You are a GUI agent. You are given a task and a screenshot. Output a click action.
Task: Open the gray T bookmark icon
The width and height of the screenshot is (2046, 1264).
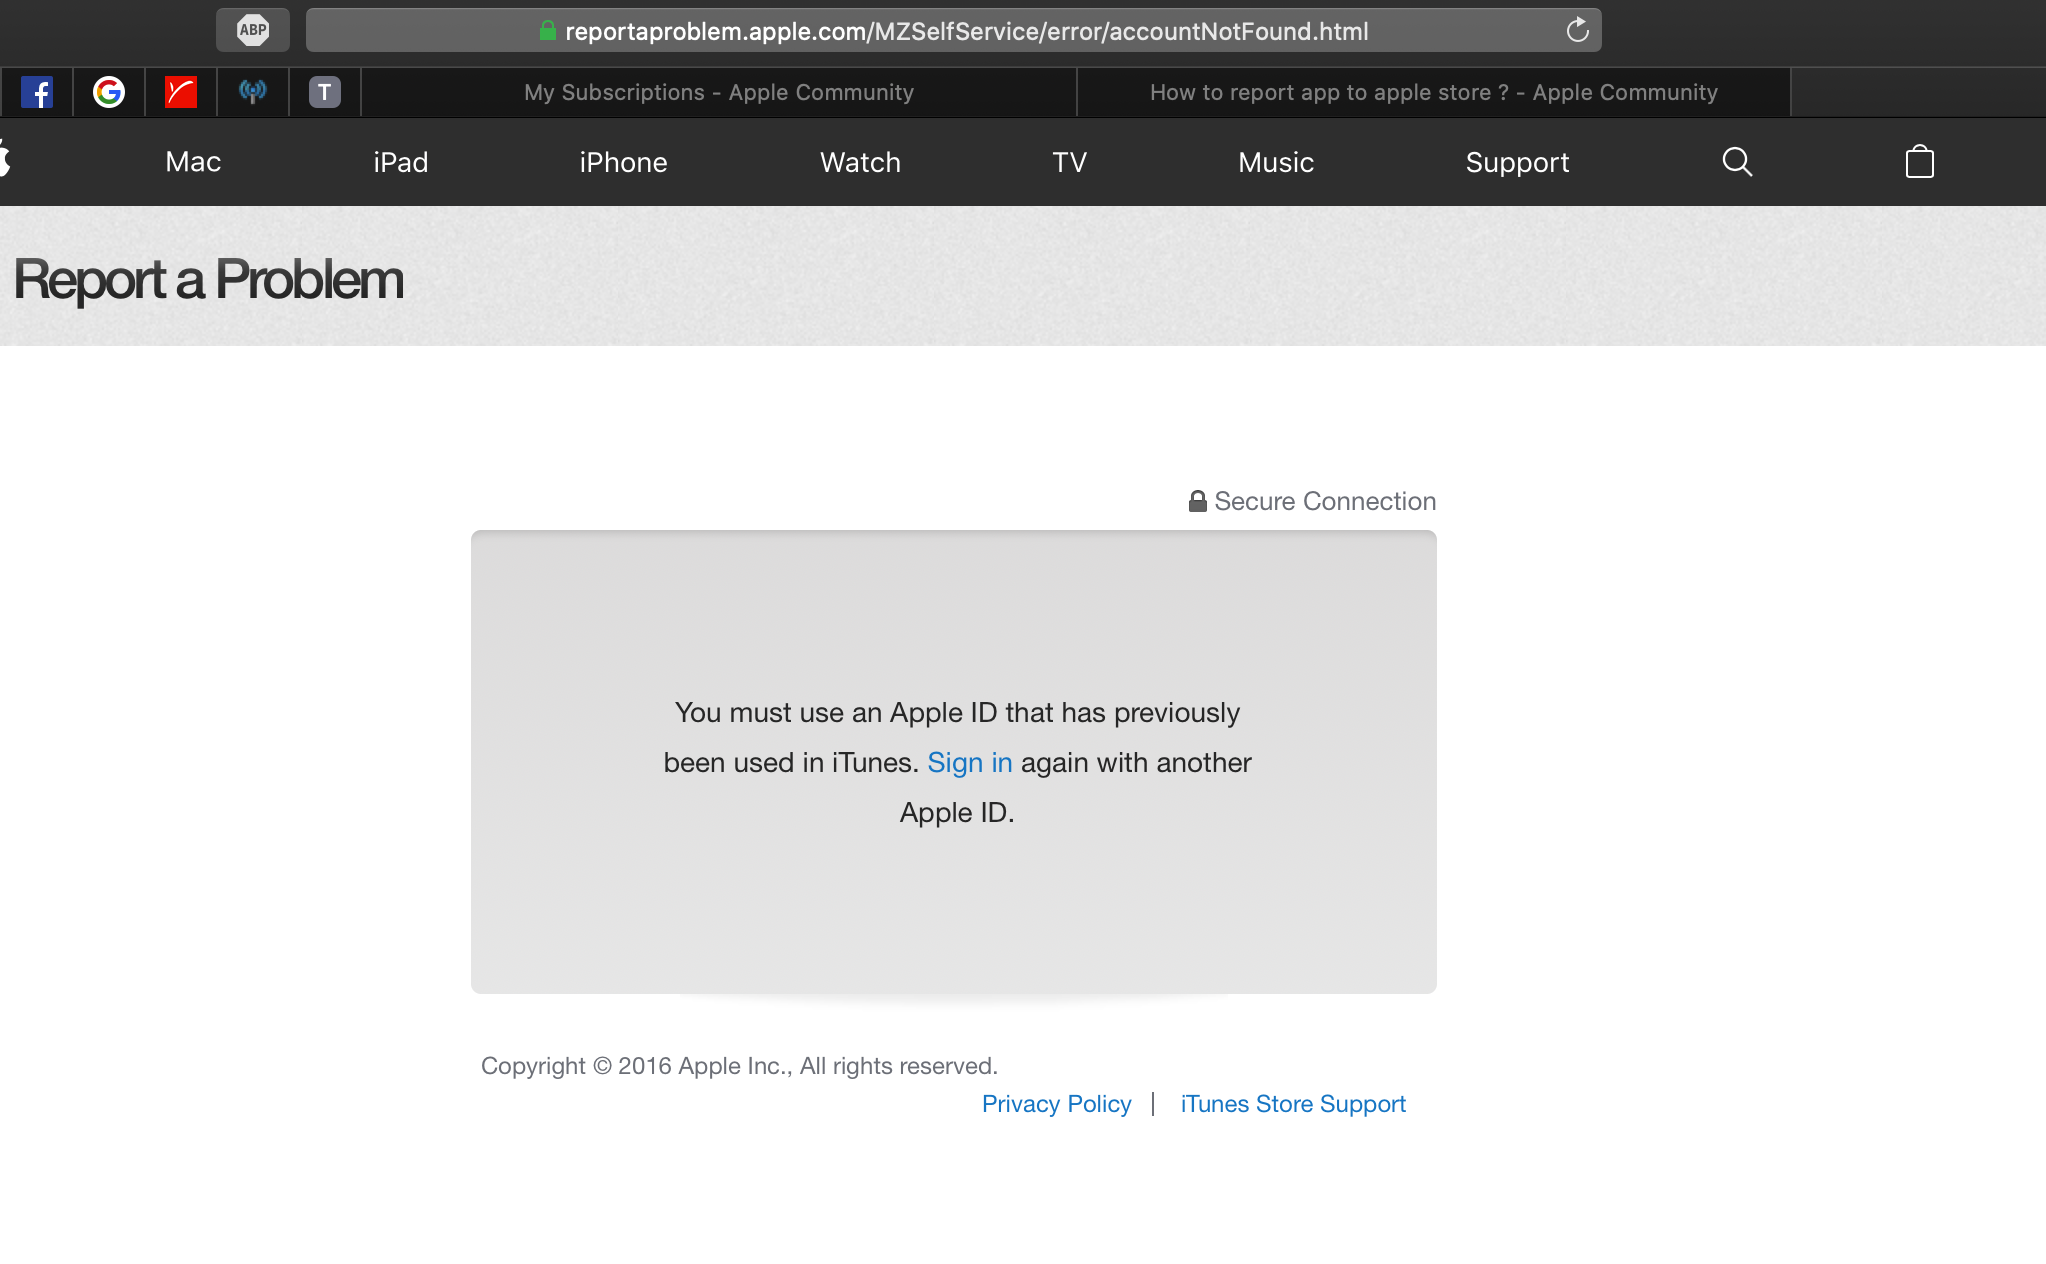325,92
